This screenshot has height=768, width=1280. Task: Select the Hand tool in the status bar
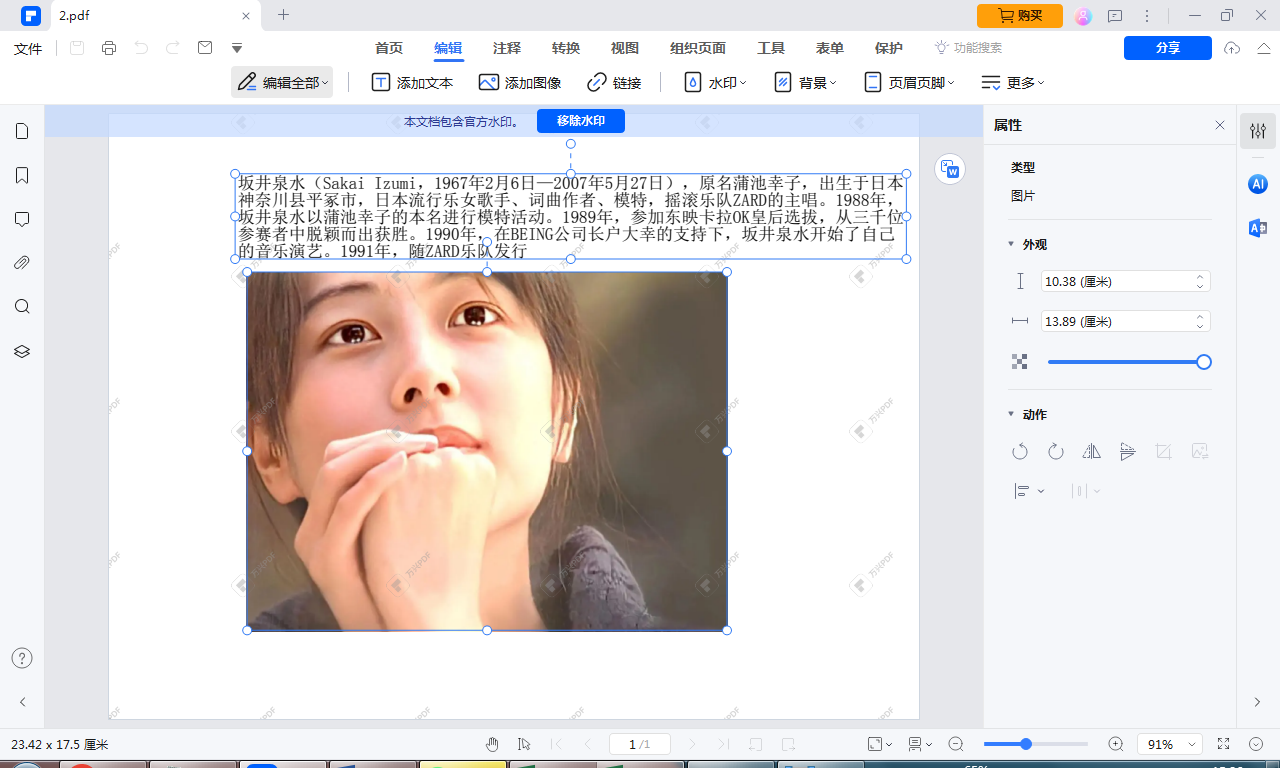(492, 744)
